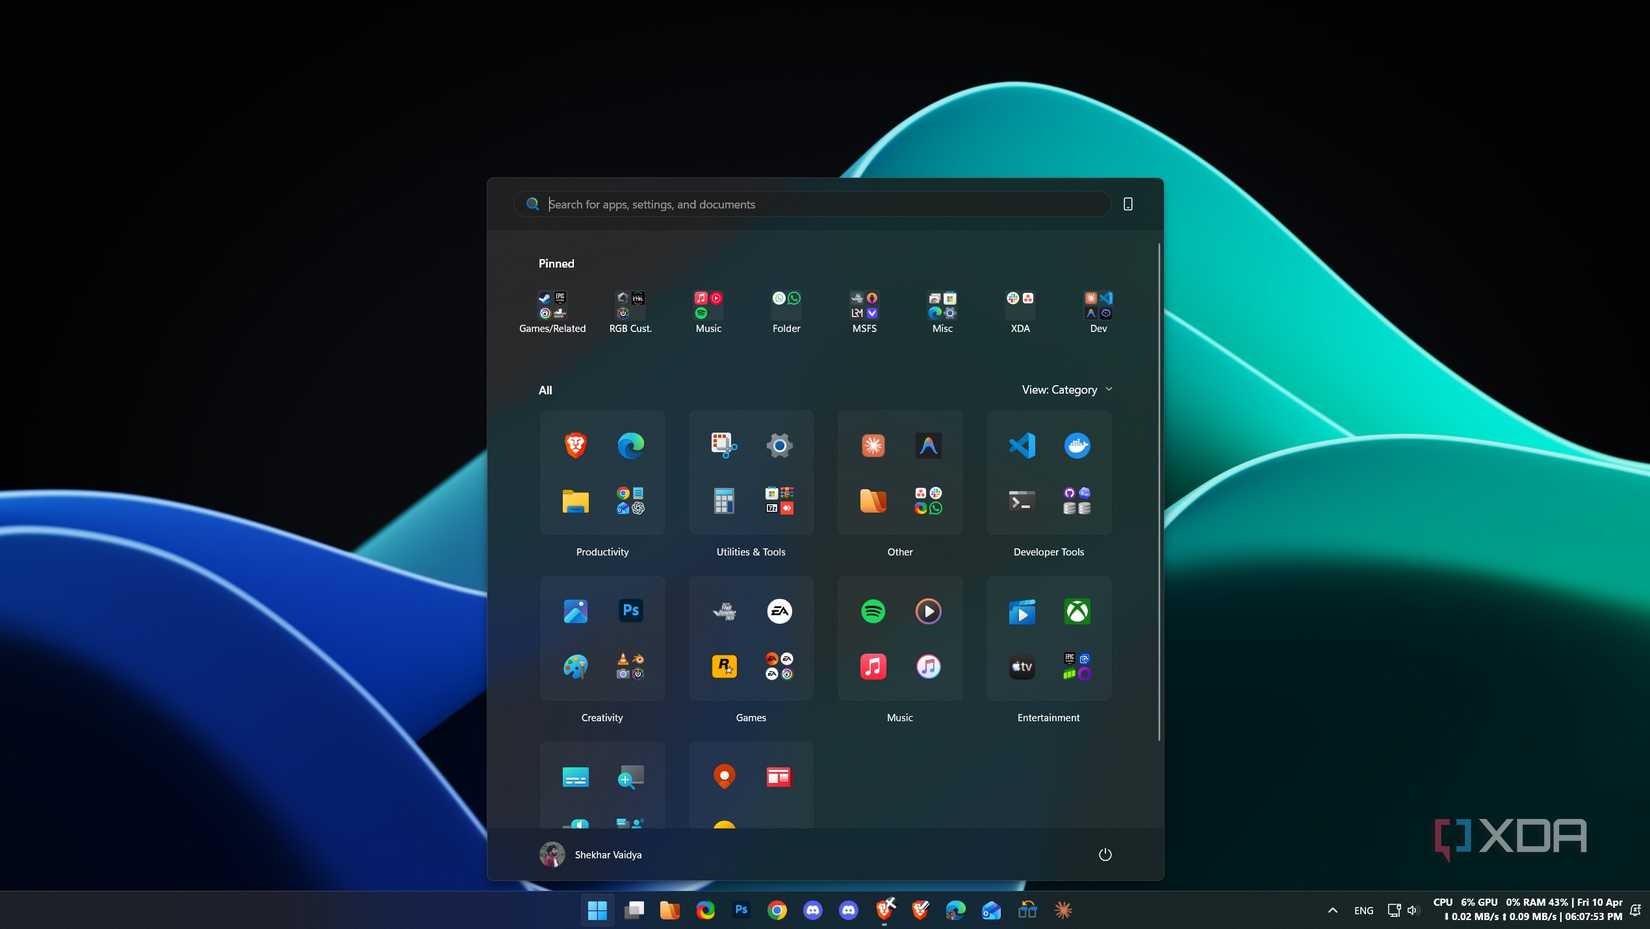Viewport: 1650px width, 929px height.
Task: Launch Brave browser from Productivity
Action: (x=575, y=445)
